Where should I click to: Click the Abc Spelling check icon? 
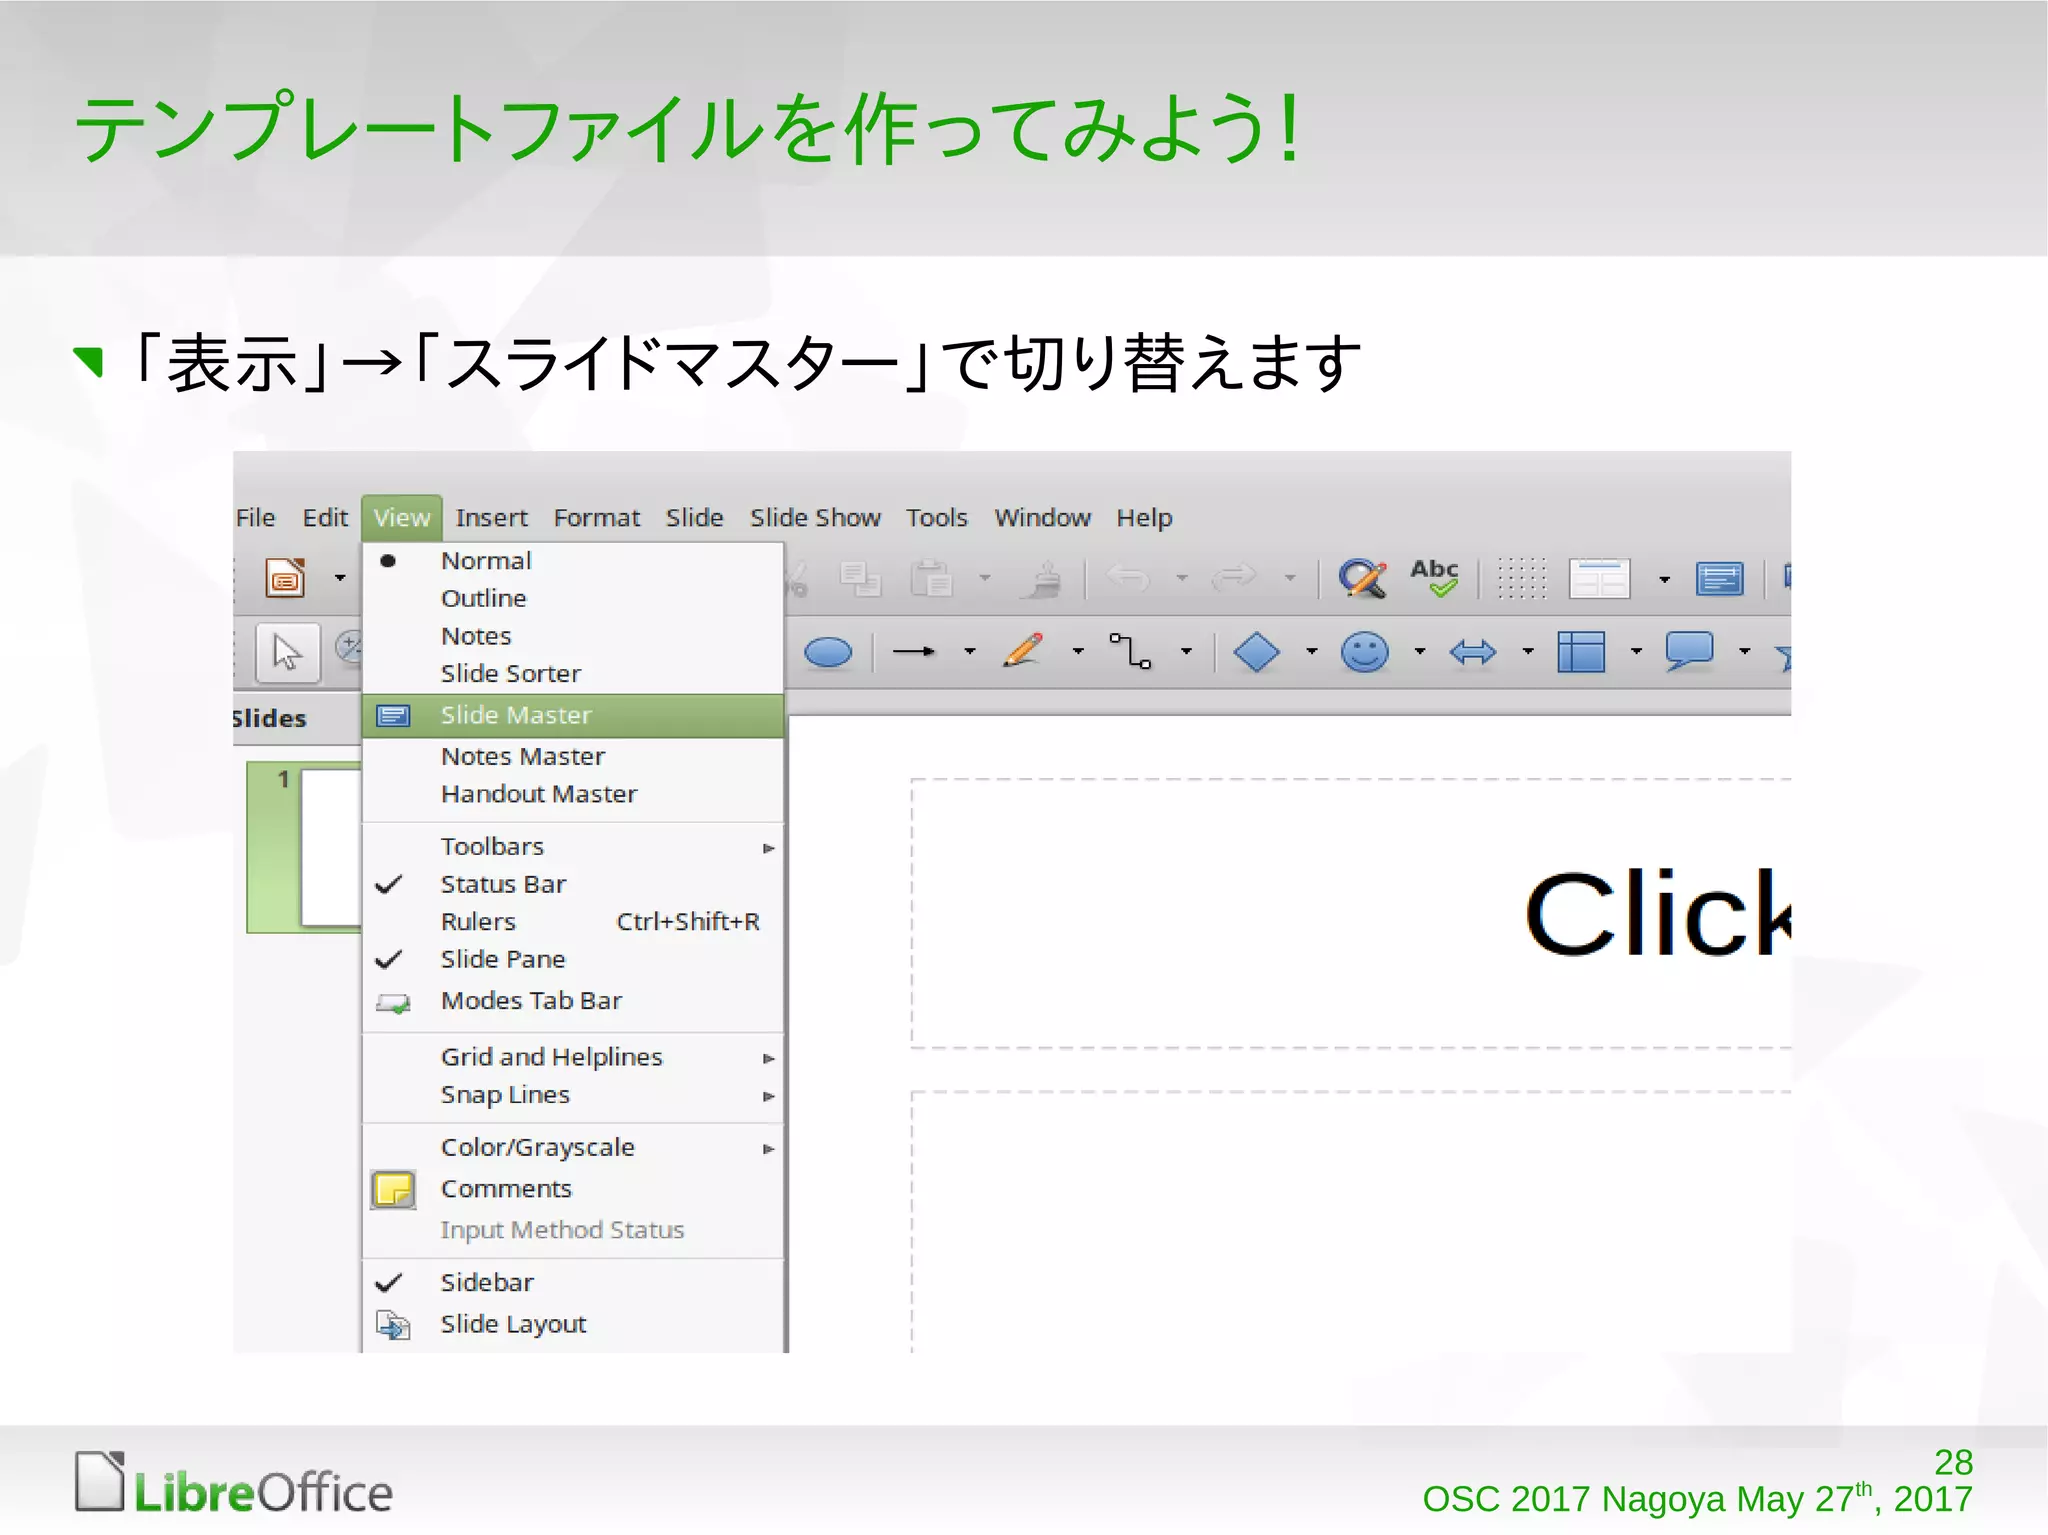coord(1434,578)
